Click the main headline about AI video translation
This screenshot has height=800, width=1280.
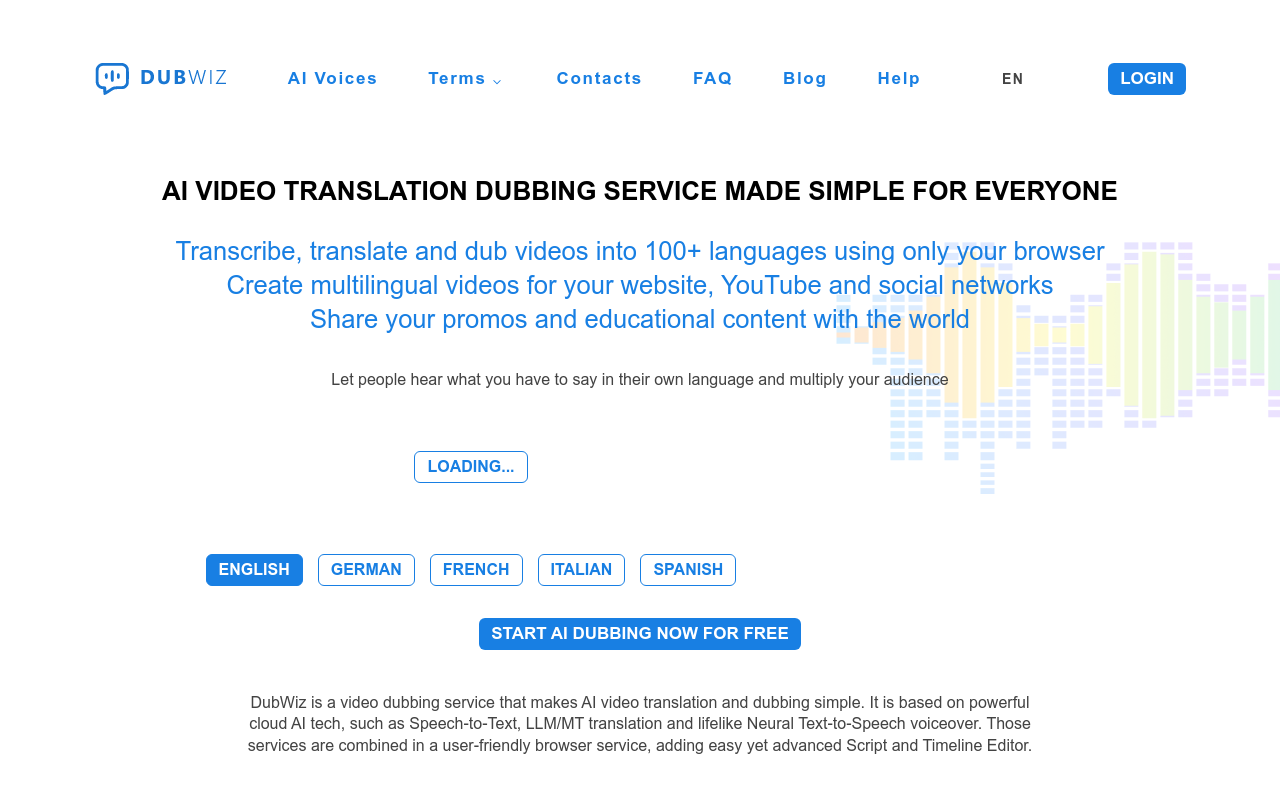640,191
